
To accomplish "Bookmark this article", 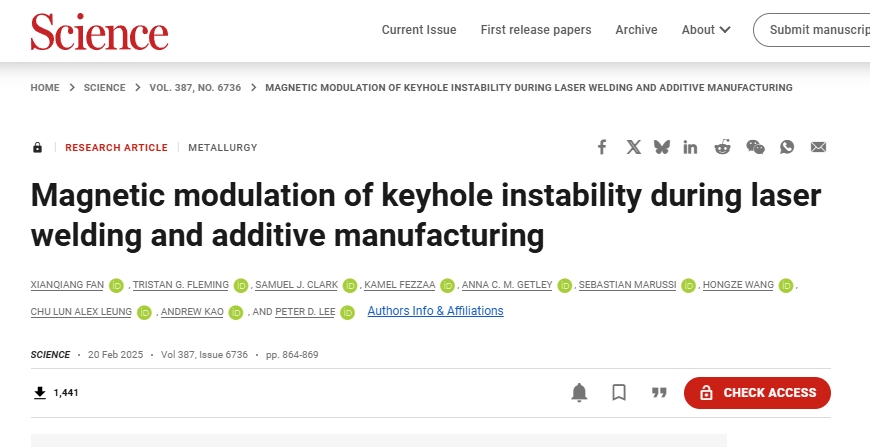I will click(619, 392).
